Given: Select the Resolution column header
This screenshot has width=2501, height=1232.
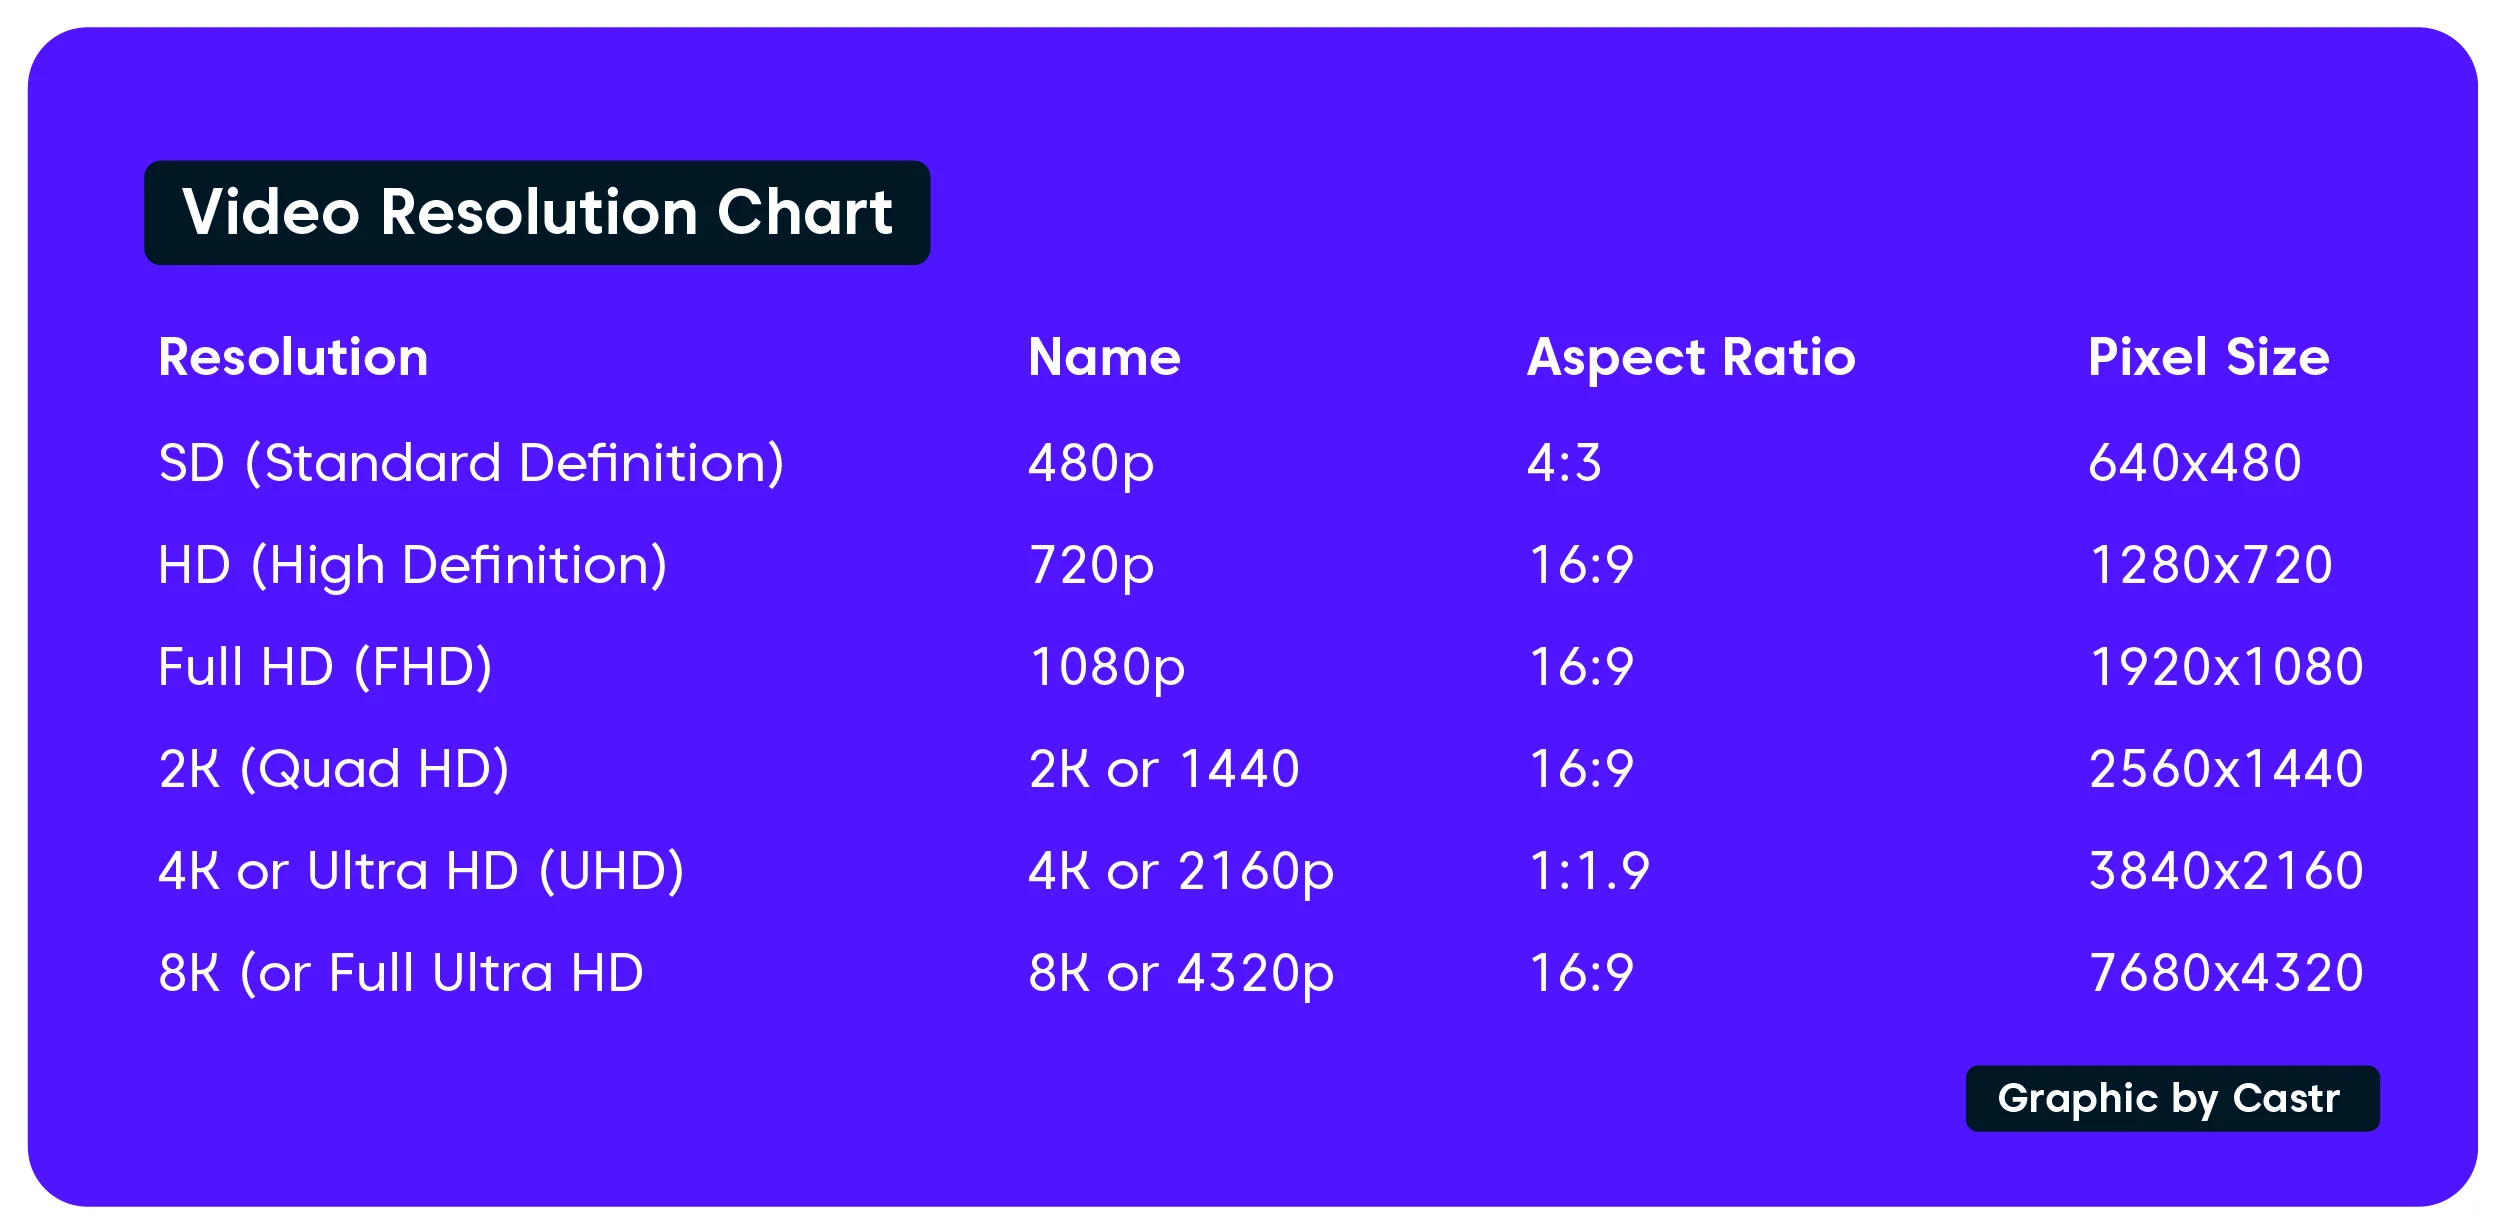Looking at the screenshot, I should pos(293,357).
